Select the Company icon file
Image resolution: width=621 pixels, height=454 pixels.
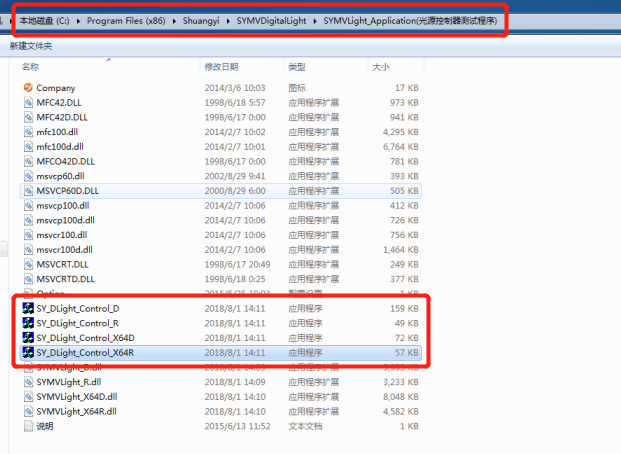(28, 88)
